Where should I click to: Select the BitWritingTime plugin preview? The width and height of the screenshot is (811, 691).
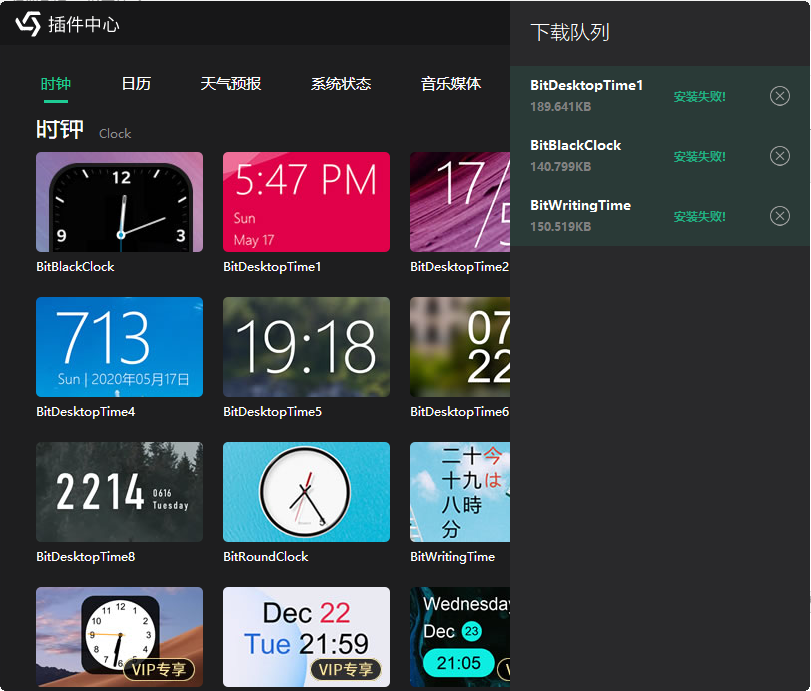pyautogui.click(x=459, y=491)
